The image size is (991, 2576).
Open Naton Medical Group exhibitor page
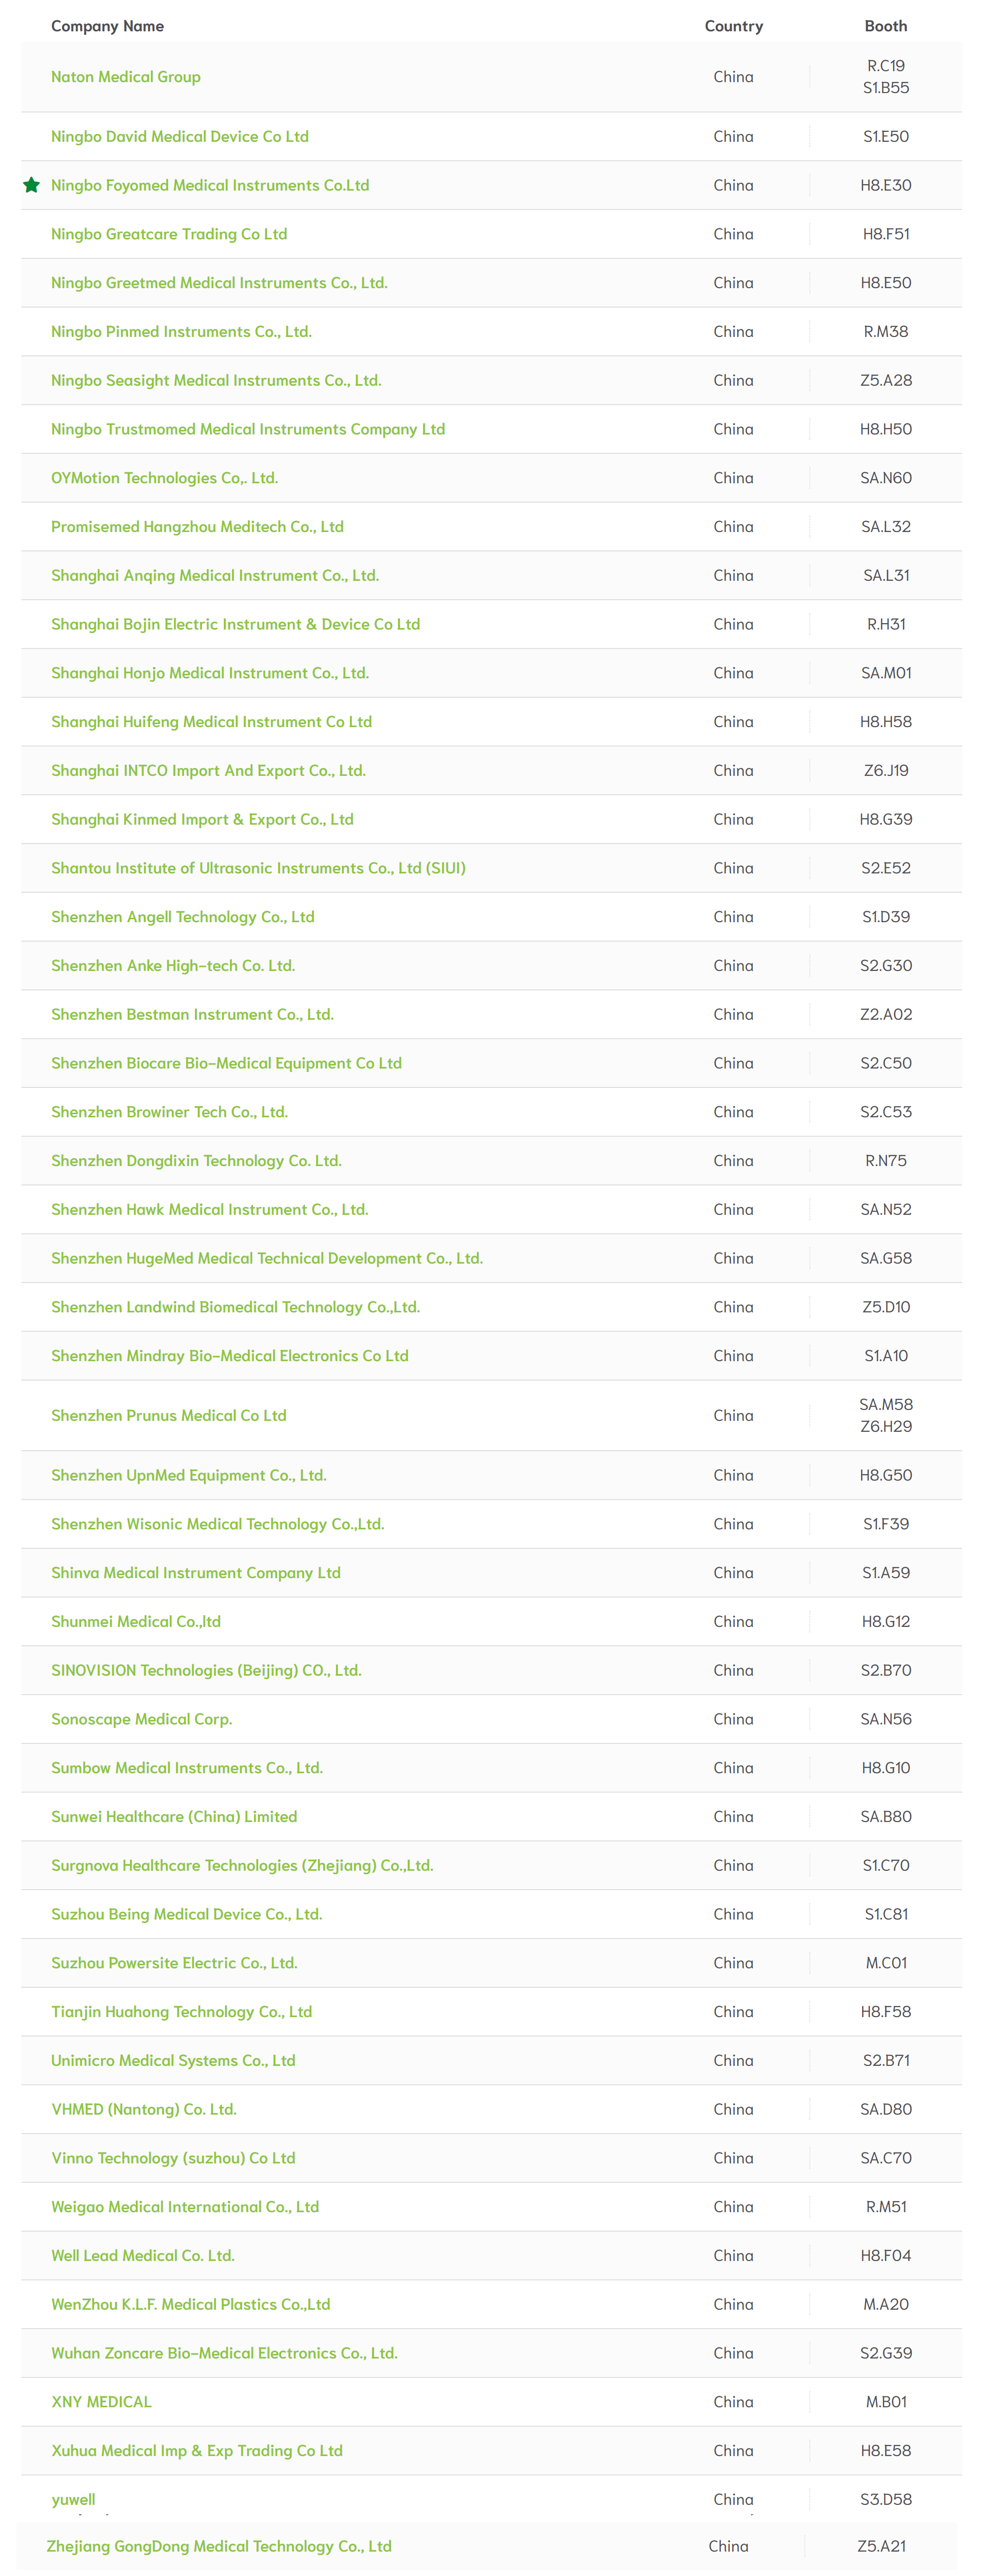tap(126, 77)
